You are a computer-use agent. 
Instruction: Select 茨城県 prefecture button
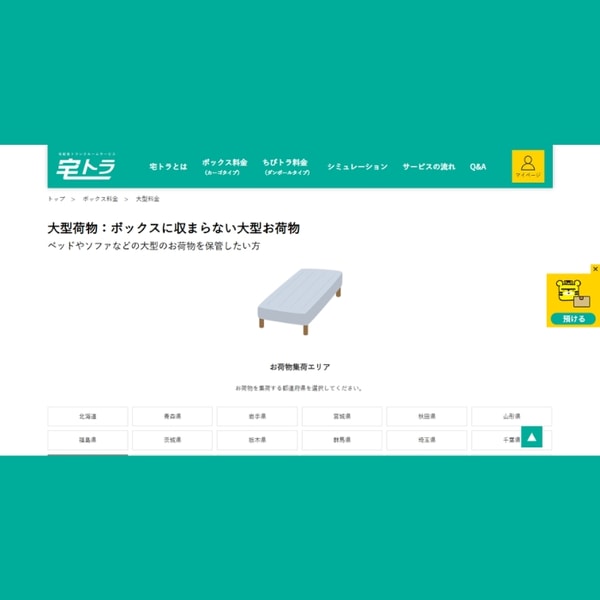click(172, 440)
